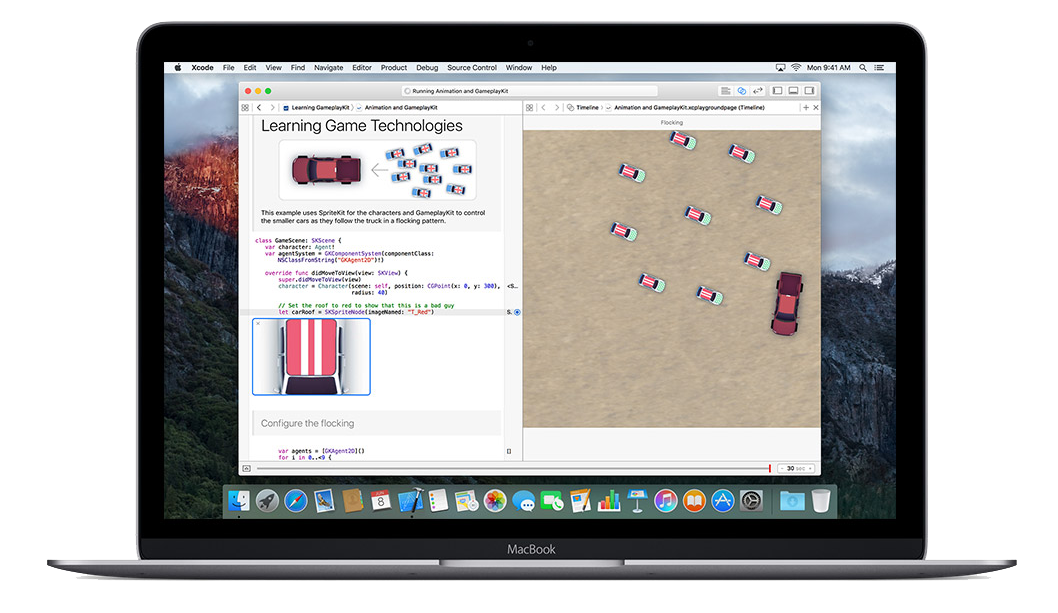Open the View menu
Image resolution: width=1058 pixels, height=613 pixels.
(273, 68)
